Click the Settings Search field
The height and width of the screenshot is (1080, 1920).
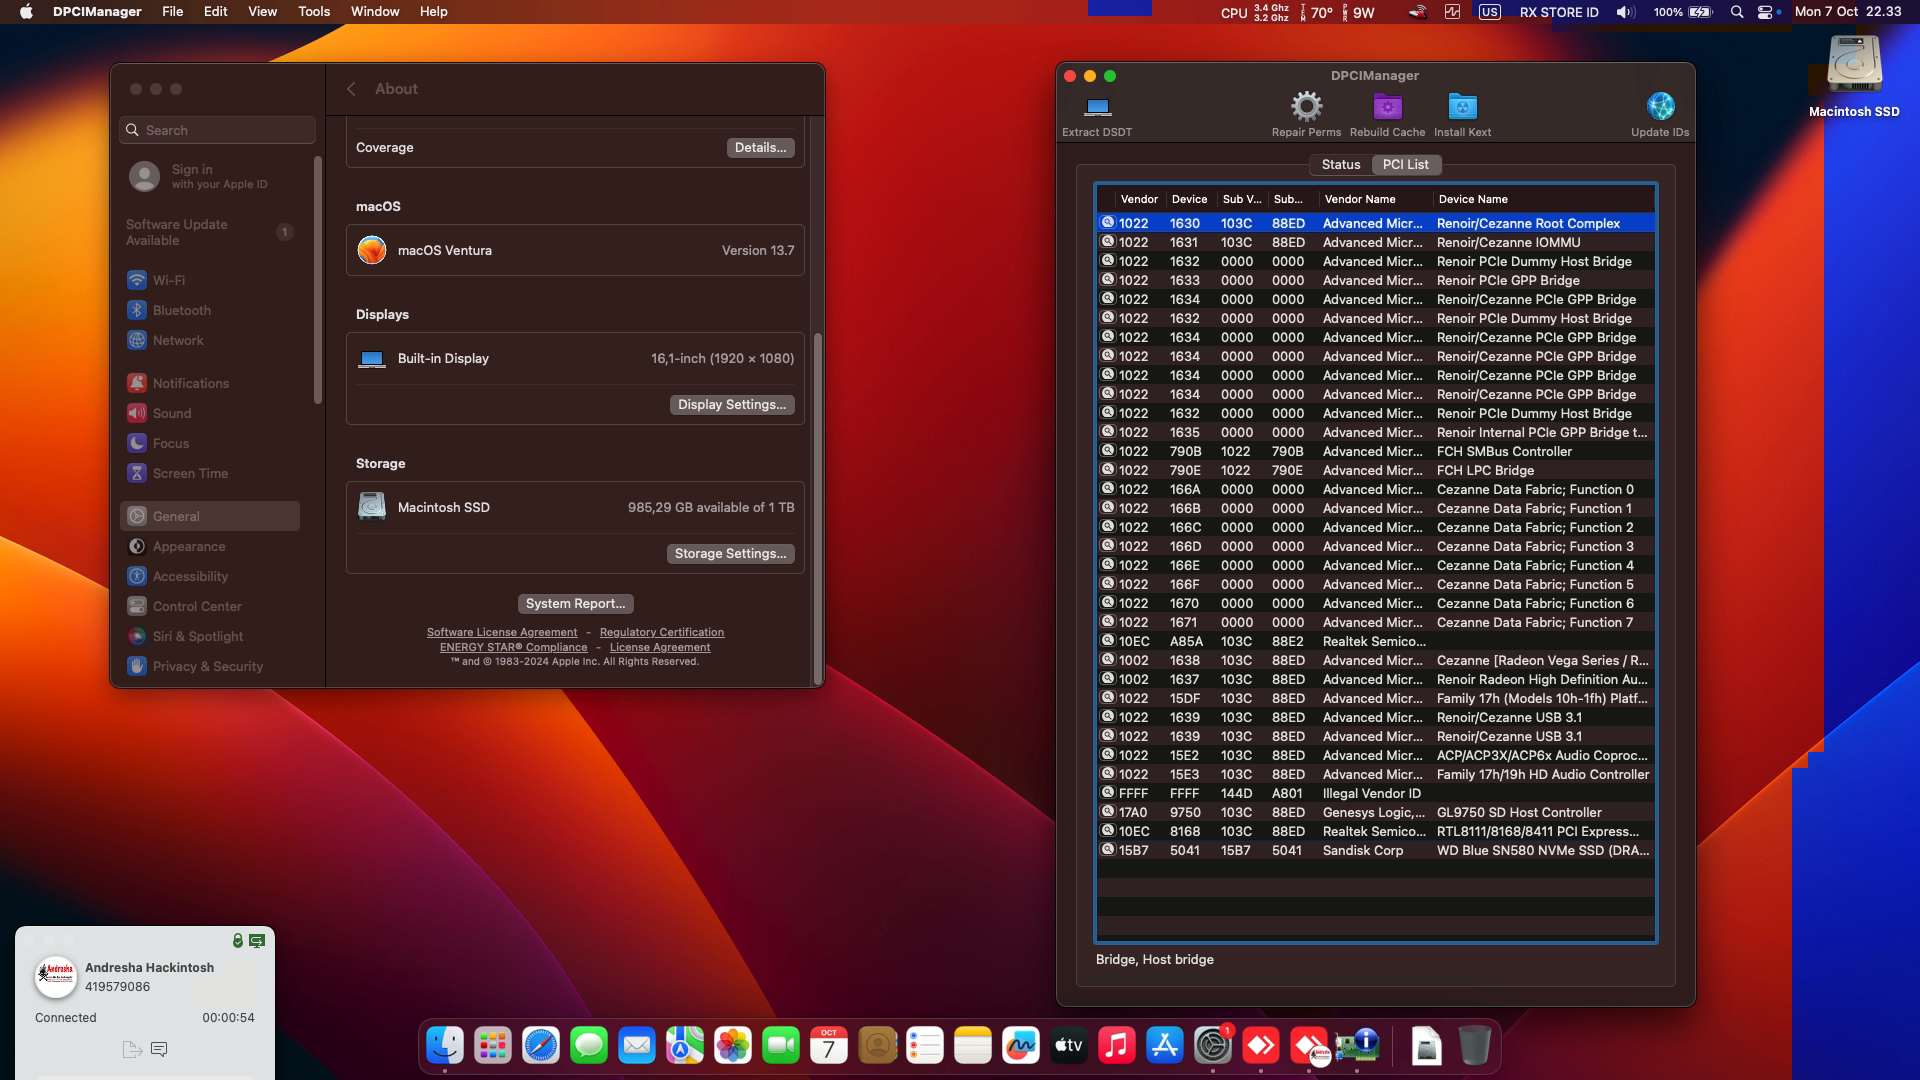(217, 130)
